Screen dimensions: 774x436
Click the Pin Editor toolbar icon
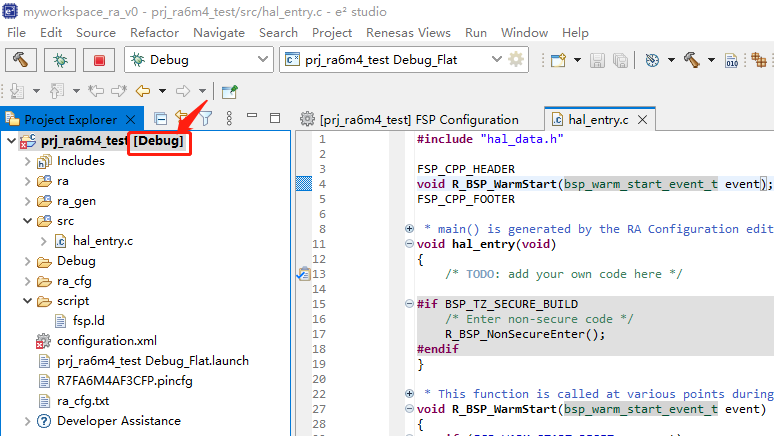230,91
